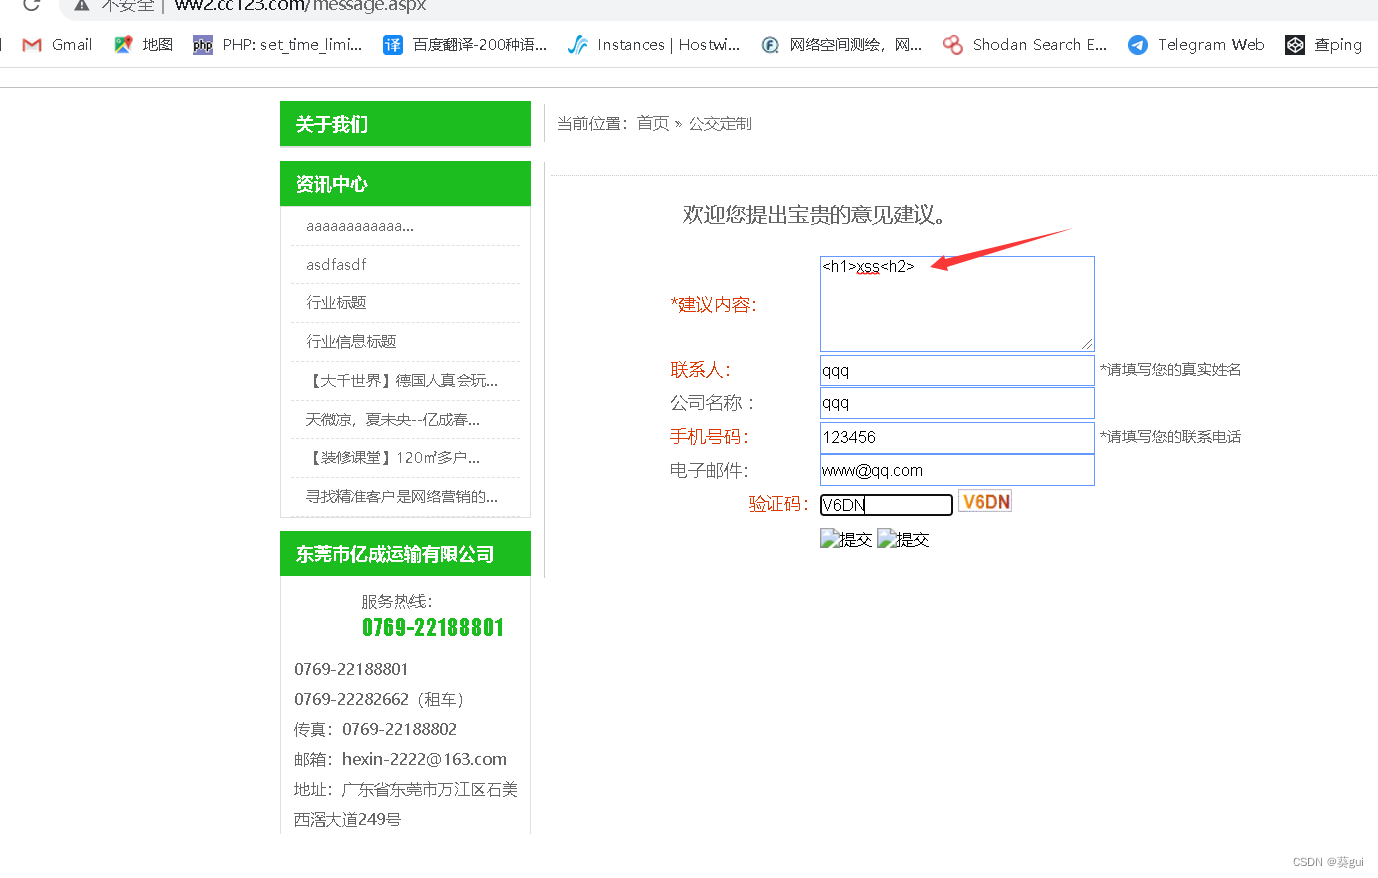Image resolution: width=1378 pixels, height=878 pixels.
Task: Click the address bar URL
Action: [300, 6]
